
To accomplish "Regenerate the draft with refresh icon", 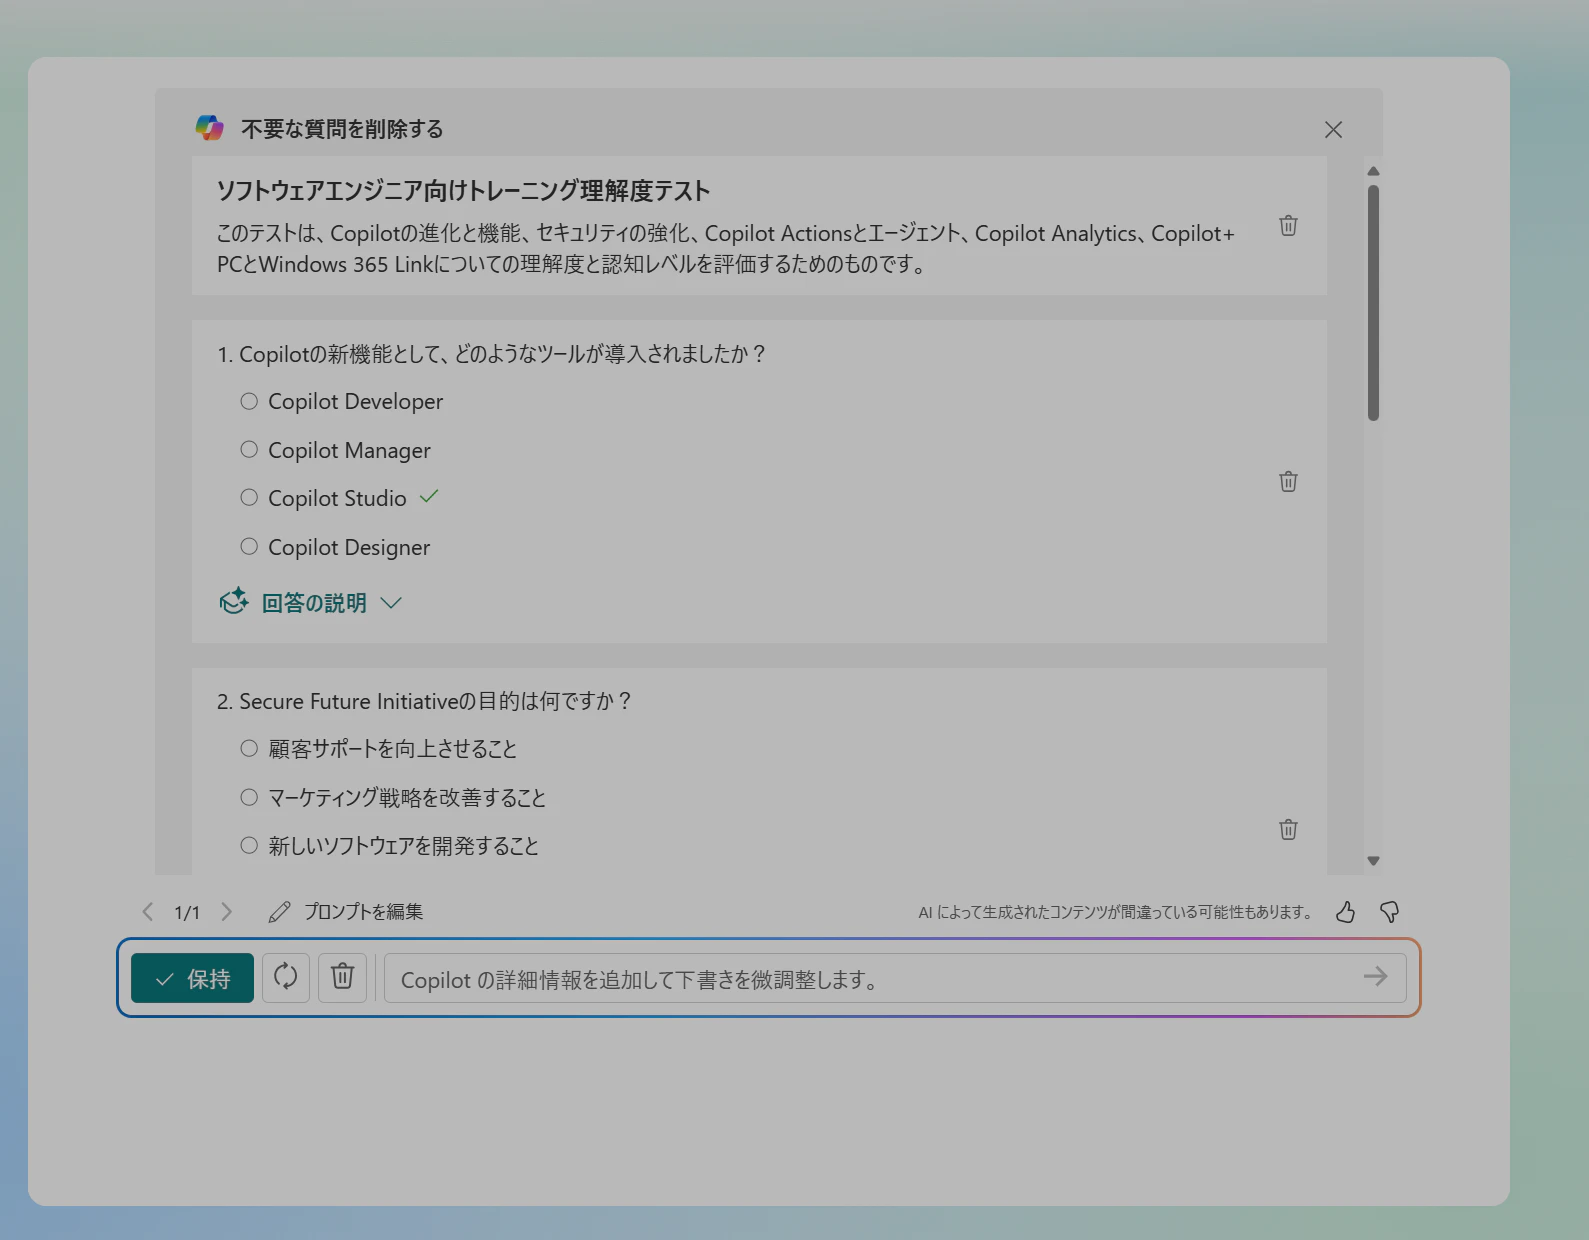I will point(286,978).
